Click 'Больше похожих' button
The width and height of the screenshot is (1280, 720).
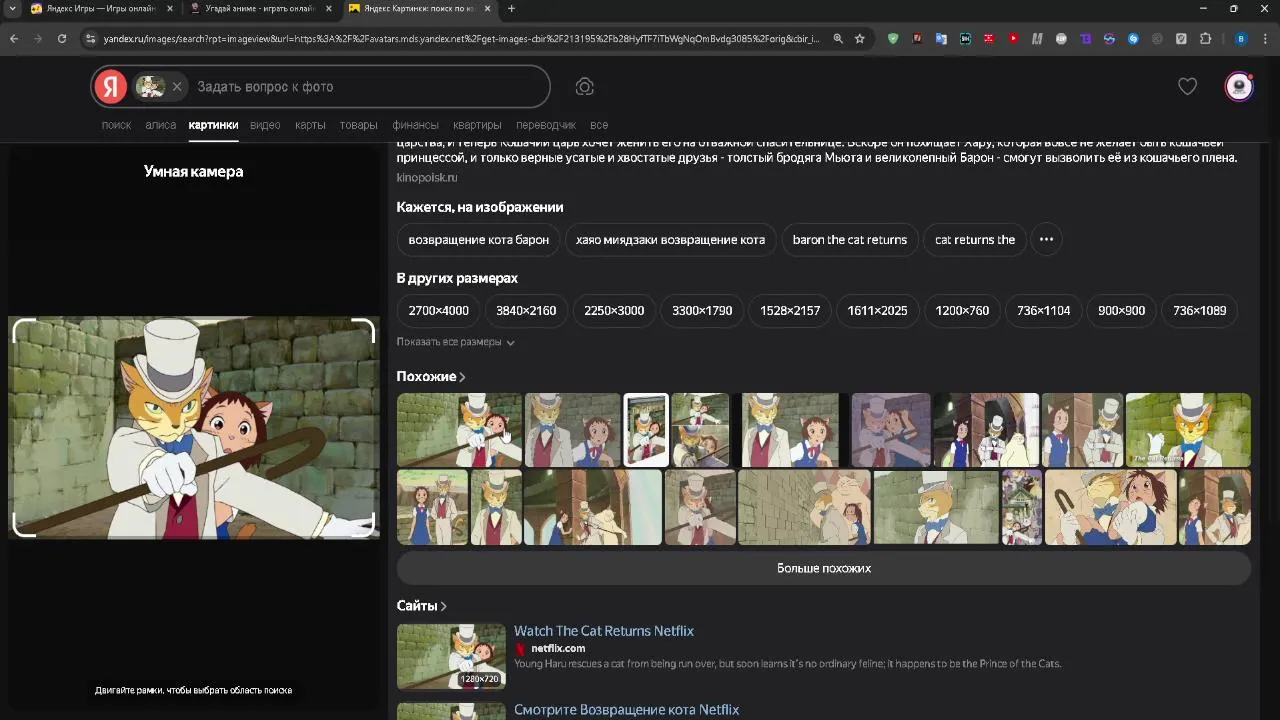(x=824, y=568)
